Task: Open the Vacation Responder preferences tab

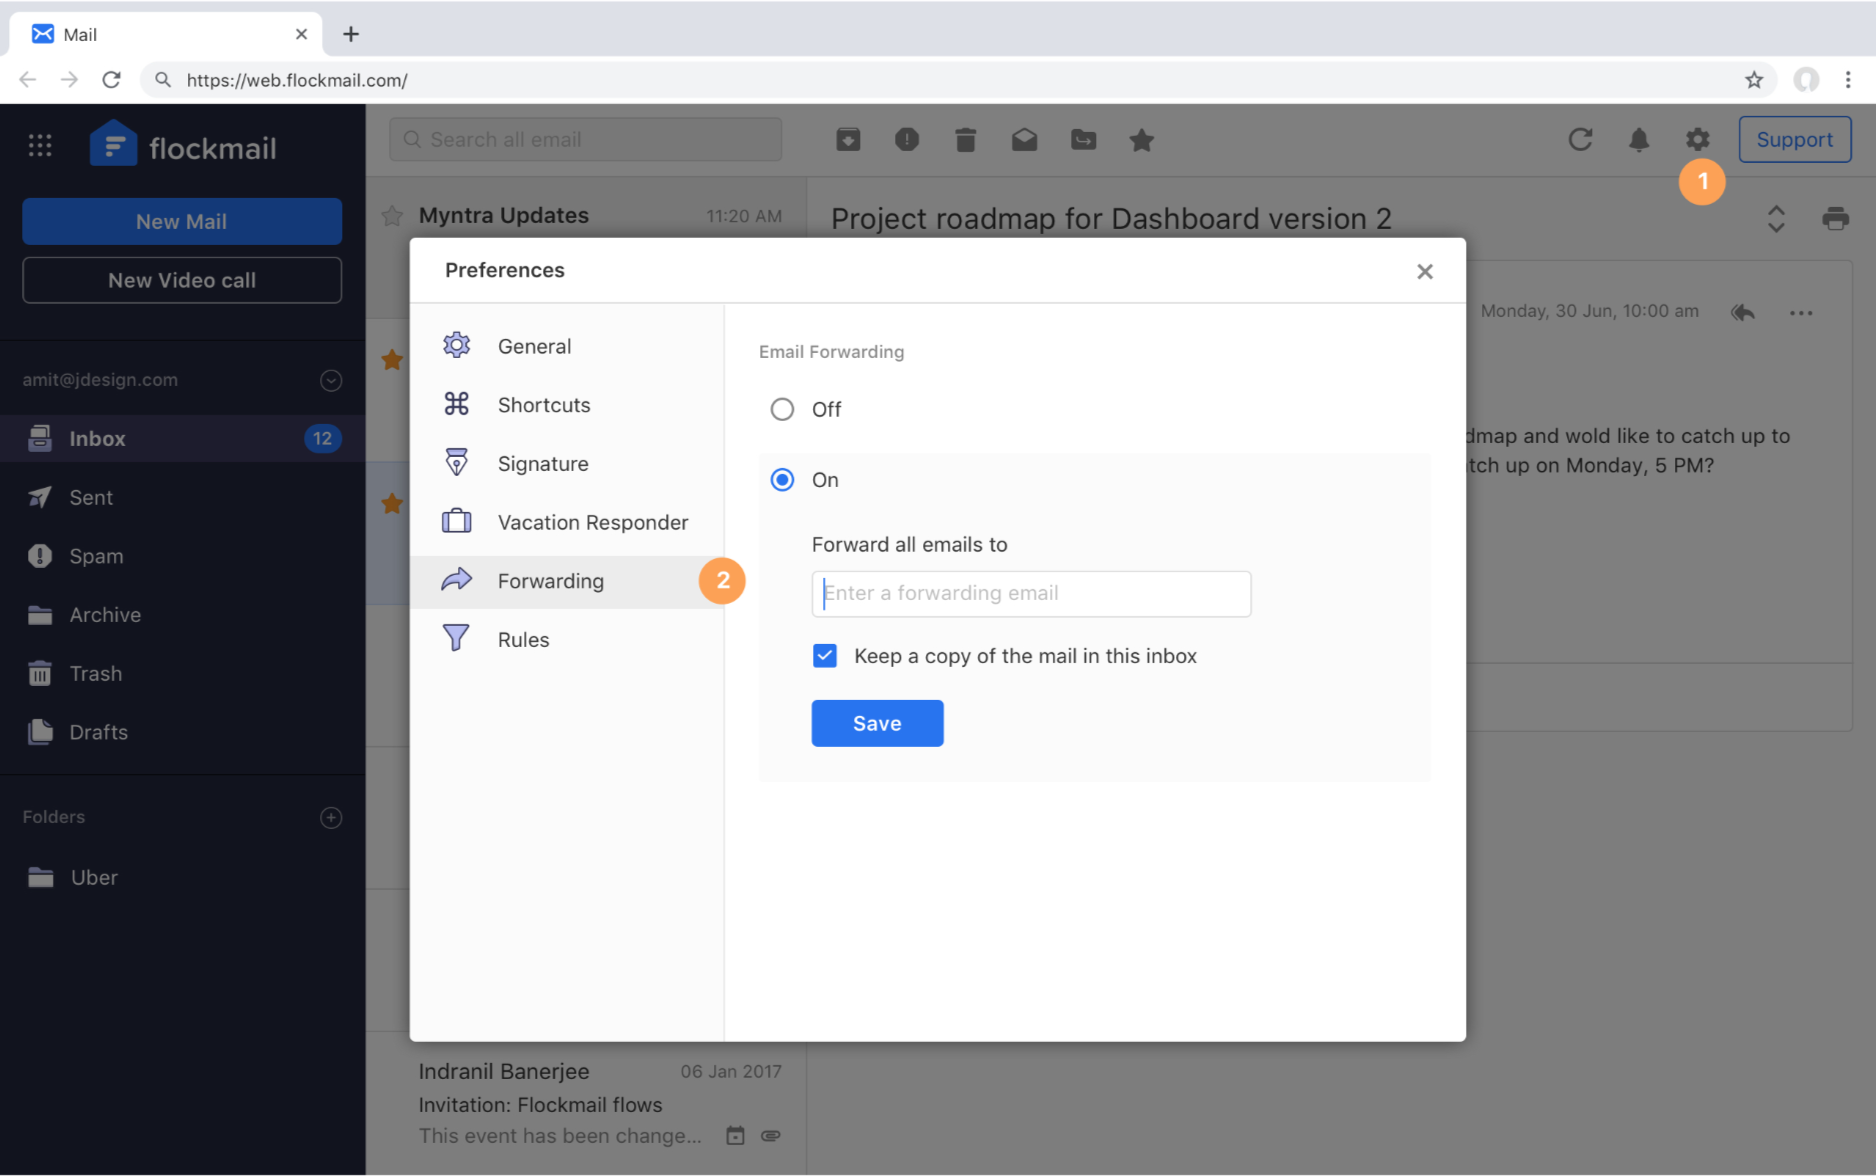Action: [592, 522]
